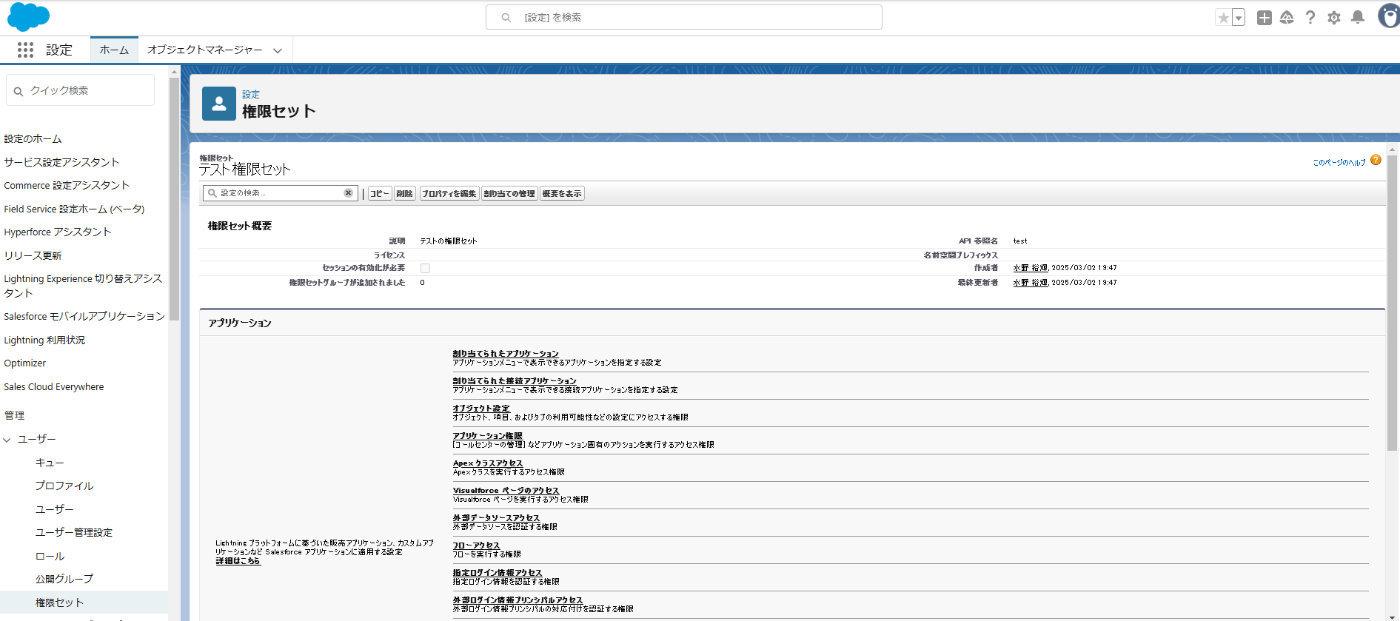
Task: Select 権限セット in sidebar
Action: pyautogui.click(x=60, y=602)
